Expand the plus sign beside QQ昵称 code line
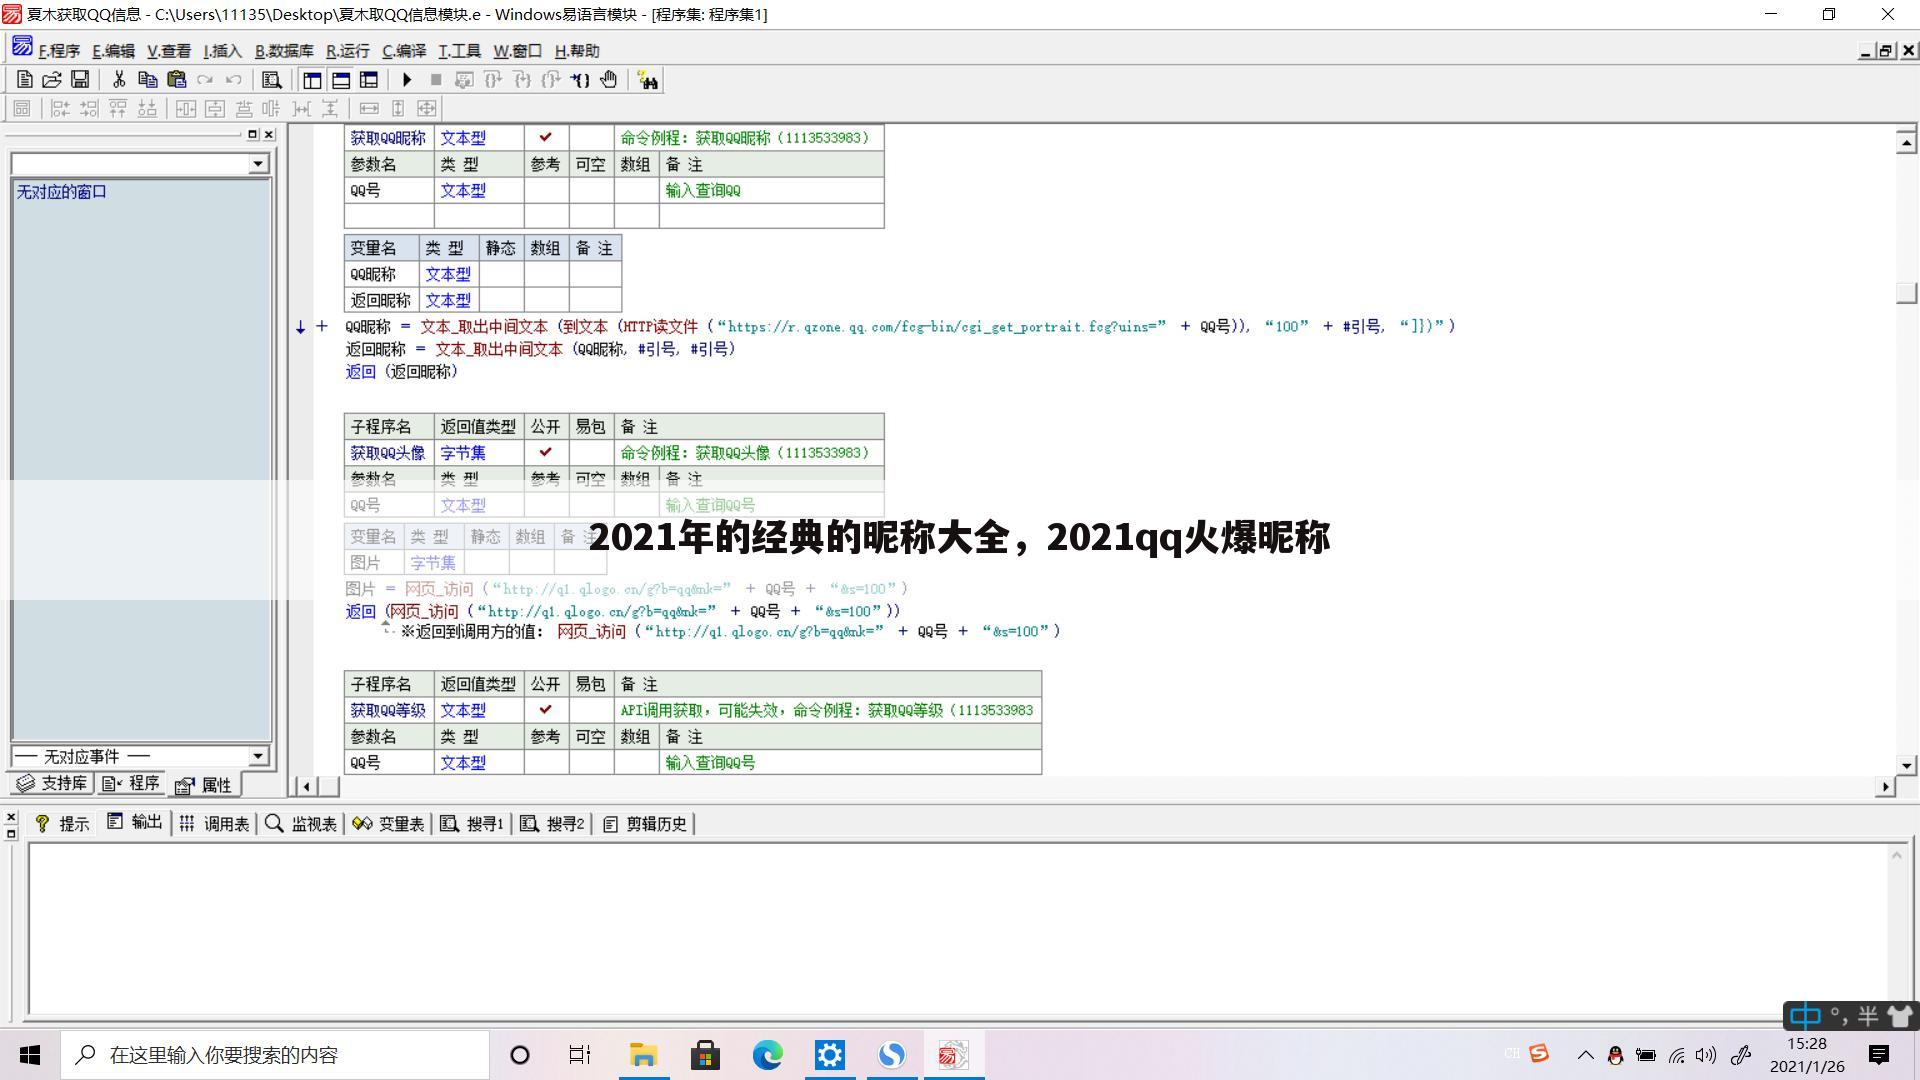The width and height of the screenshot is (1920, 1080). coord(321,326)
